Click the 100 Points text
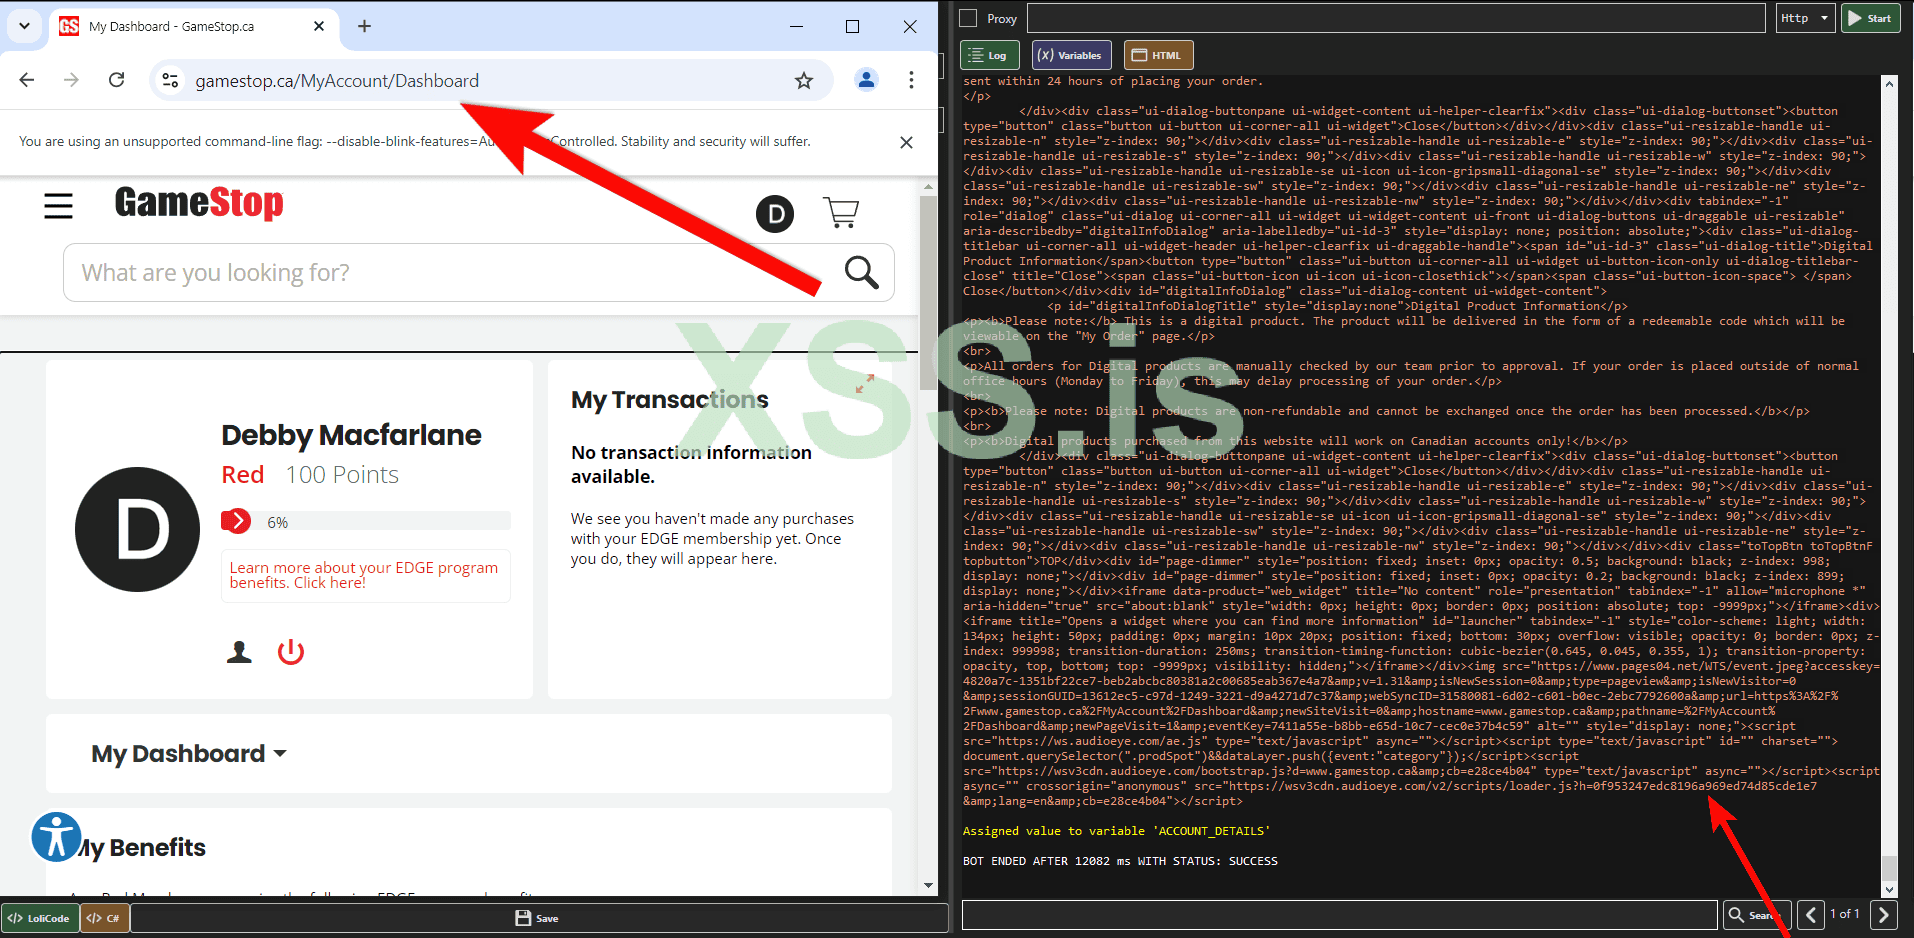 [342, 475]
